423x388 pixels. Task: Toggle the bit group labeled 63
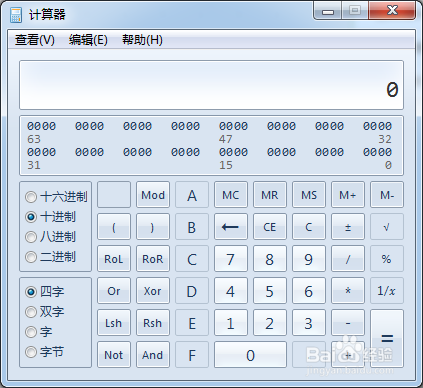(41, 126)
